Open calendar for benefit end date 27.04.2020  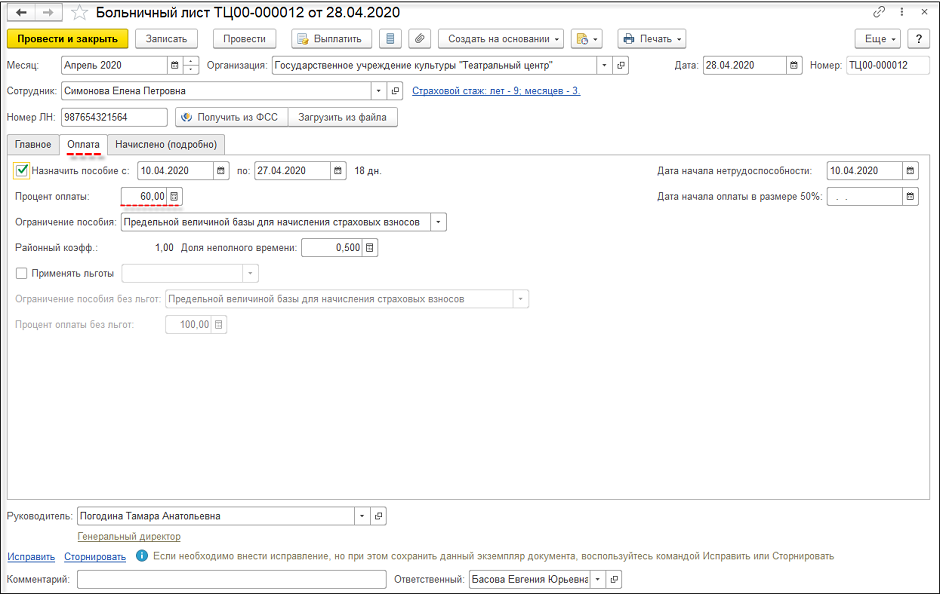pos(338,171)
